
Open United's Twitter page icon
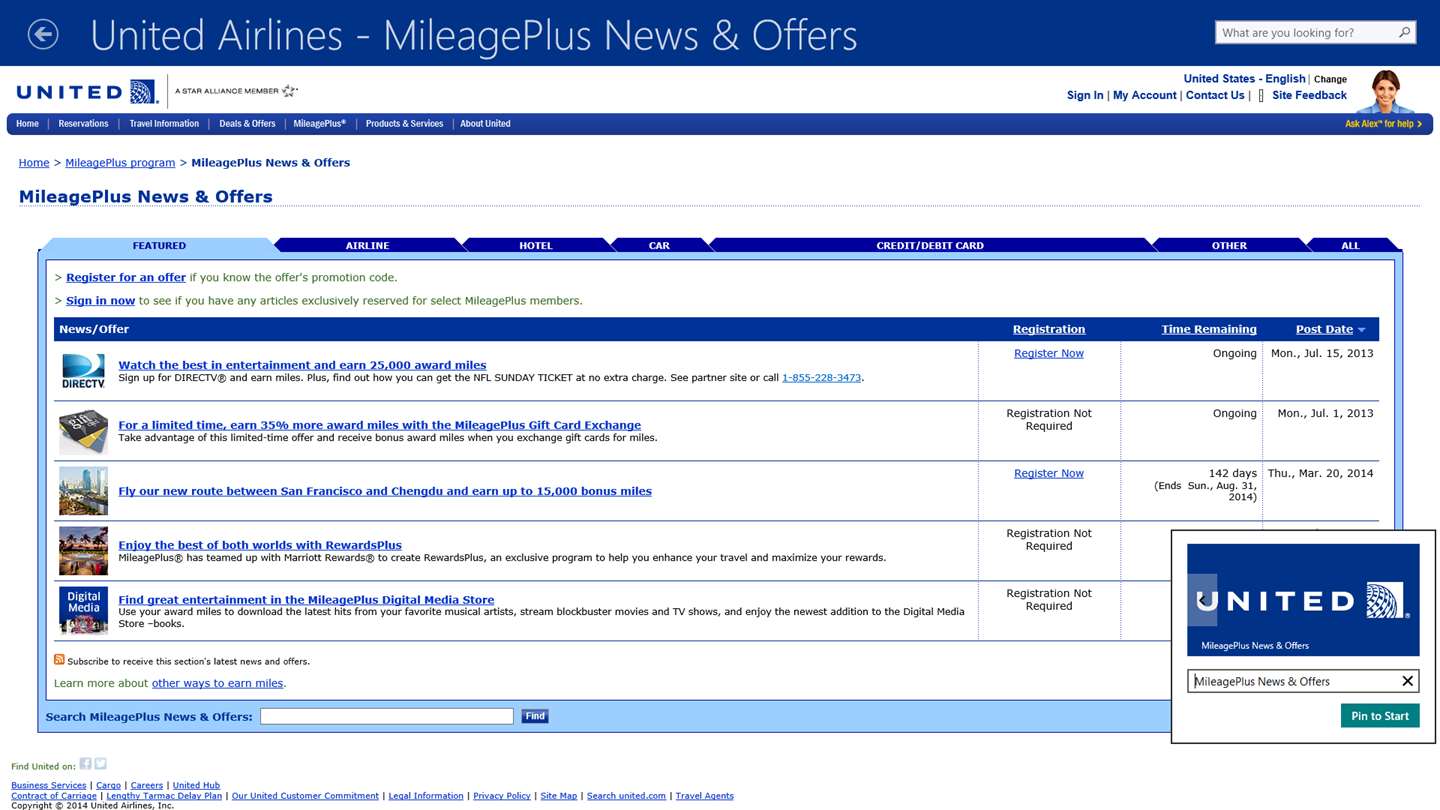click(x=100, y=764)
